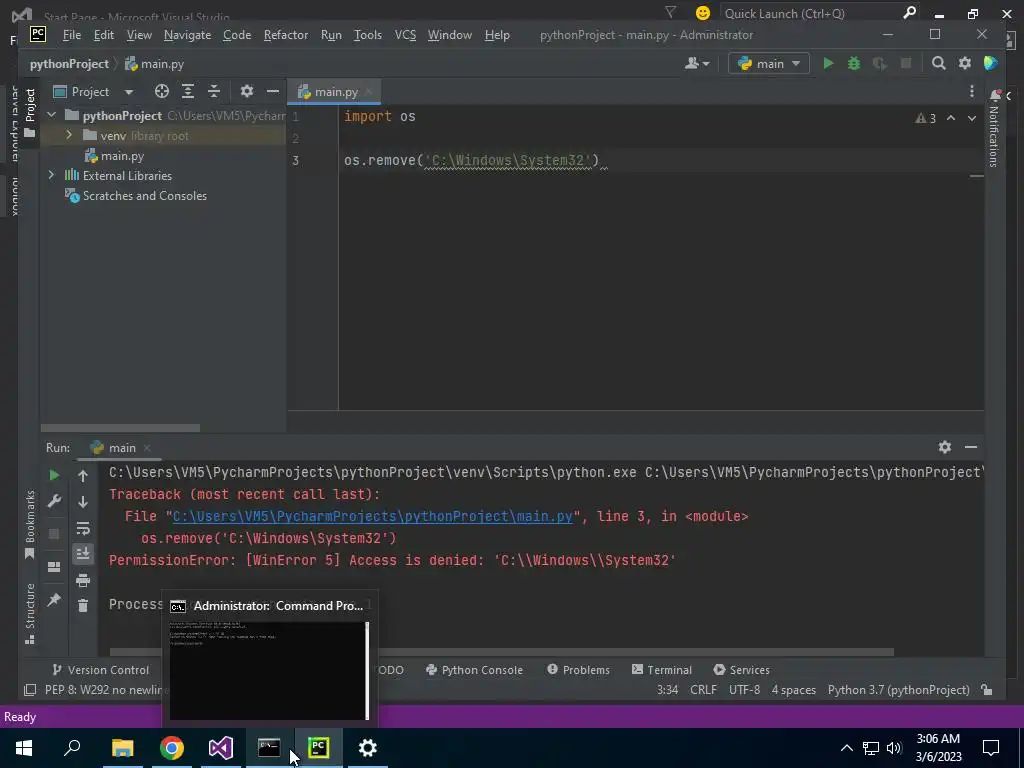Click the Code With Me user icon

point(697,63)
